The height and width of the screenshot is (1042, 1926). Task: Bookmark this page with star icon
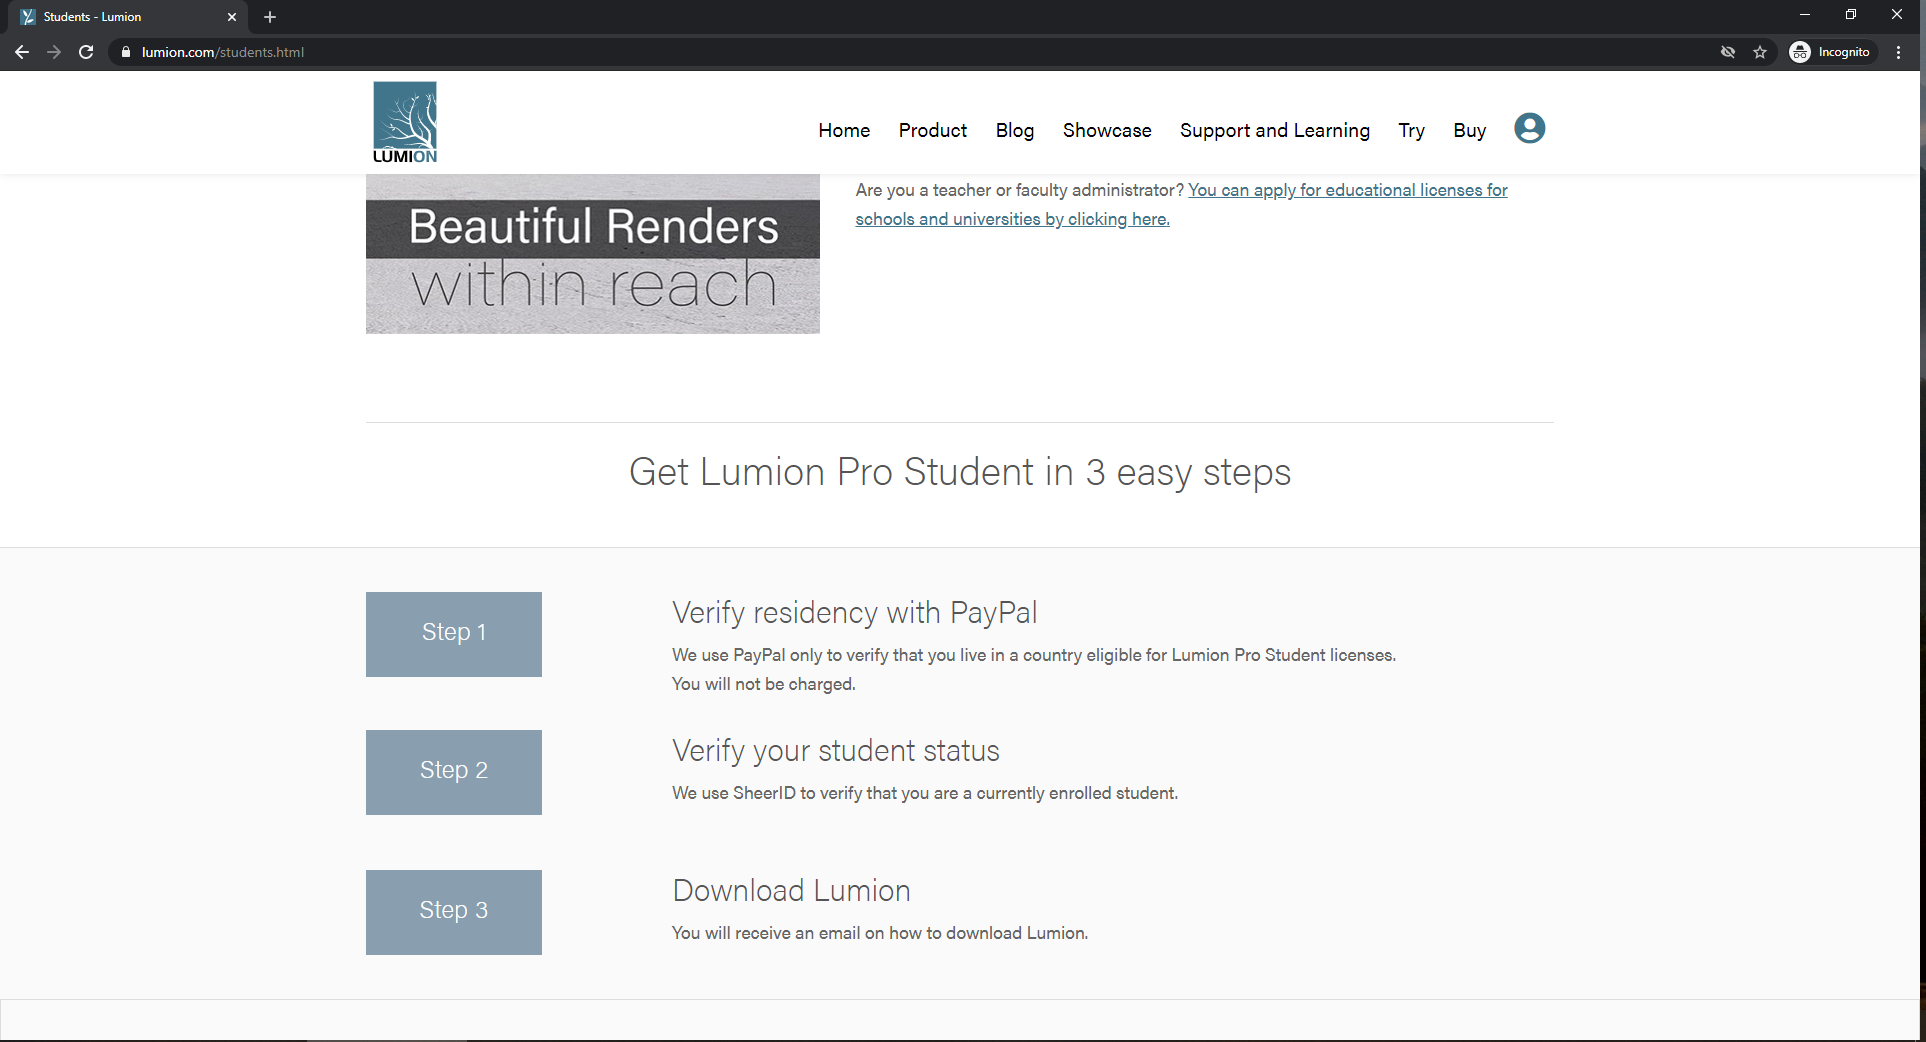1760,52
